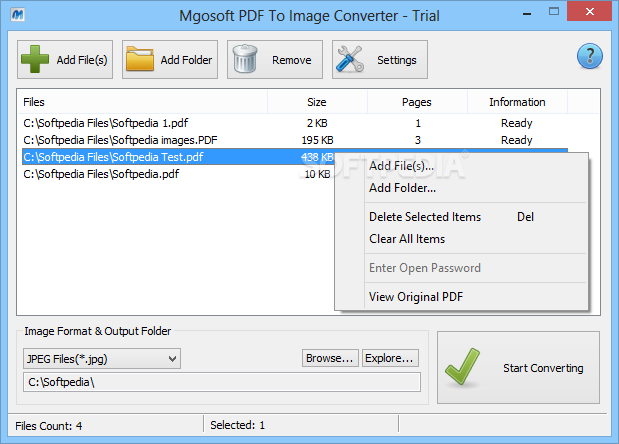Click the Remove button label
The height and width of the screenshot is (444, 619).
pos(291,60)
